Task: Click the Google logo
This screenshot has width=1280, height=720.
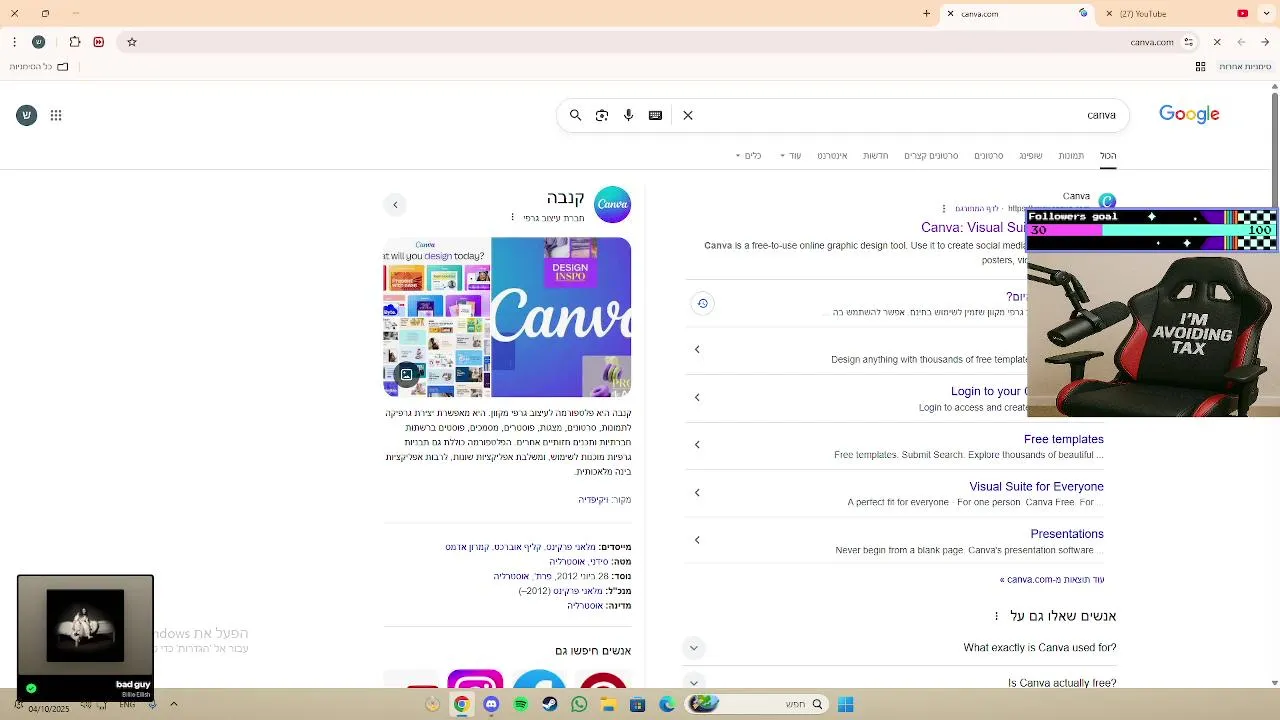Action: pos(1189,114)
